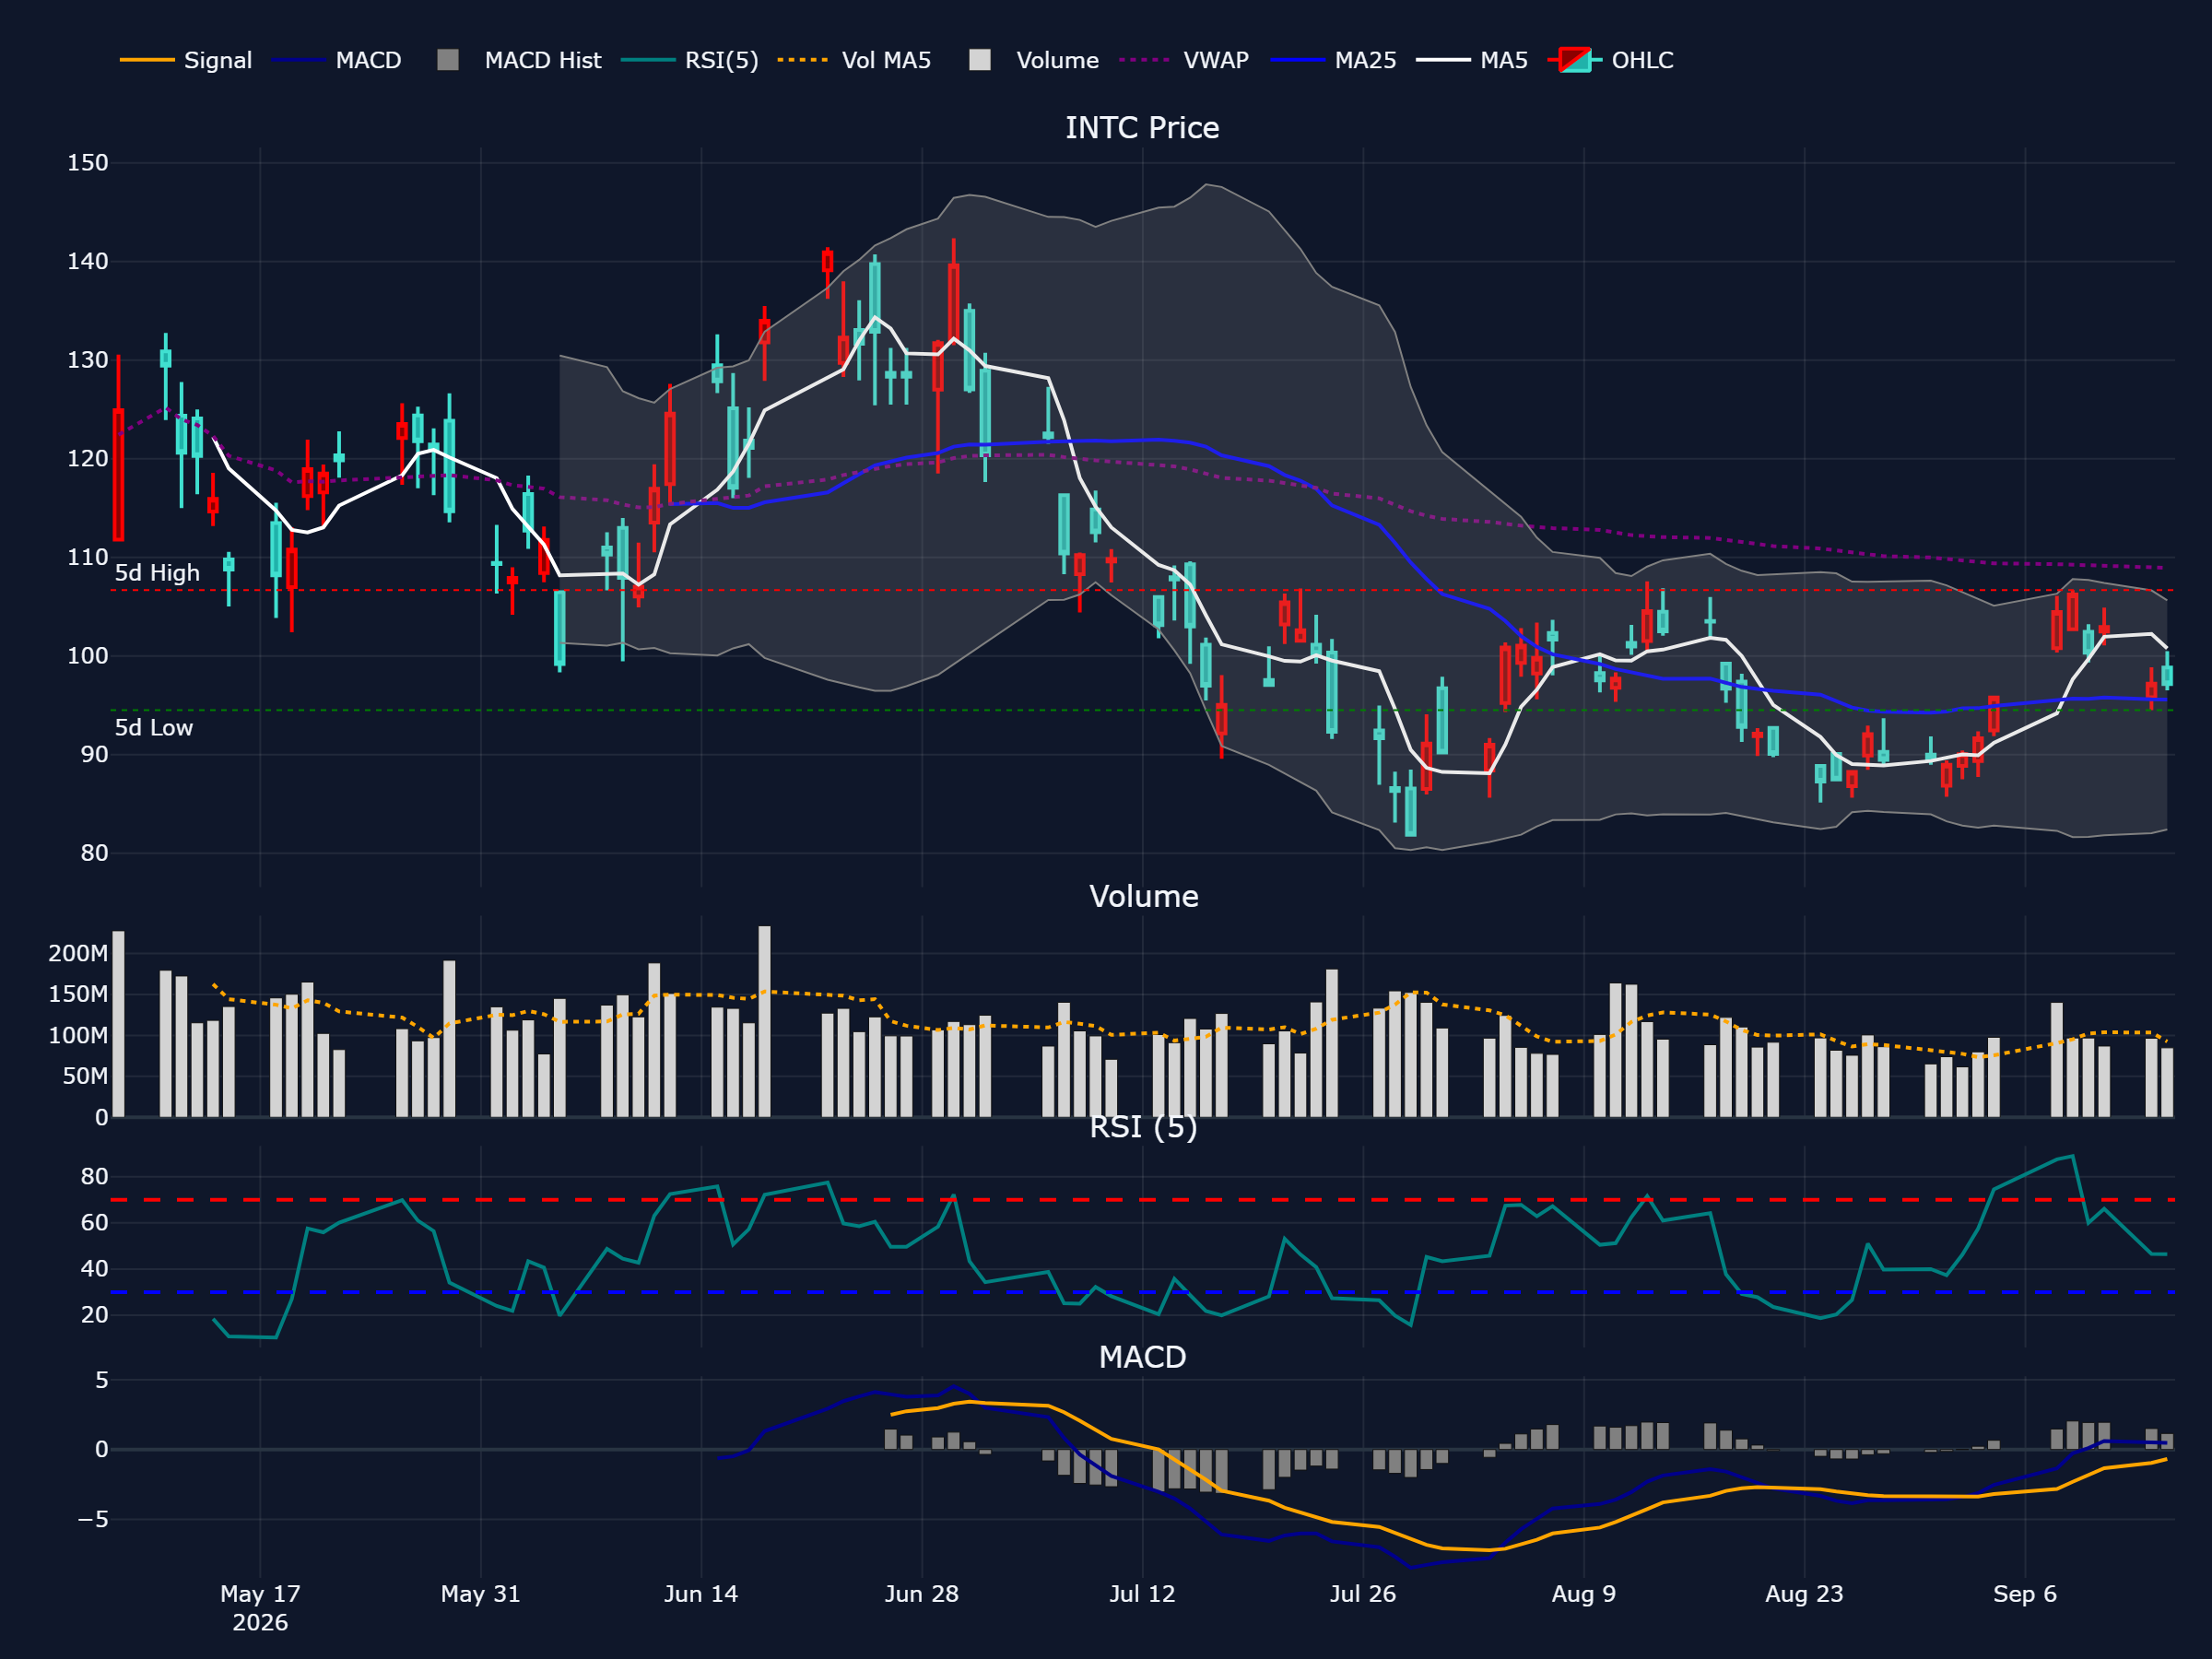
Task: Click the 5d High annotation label
Action: coord(157,573)
